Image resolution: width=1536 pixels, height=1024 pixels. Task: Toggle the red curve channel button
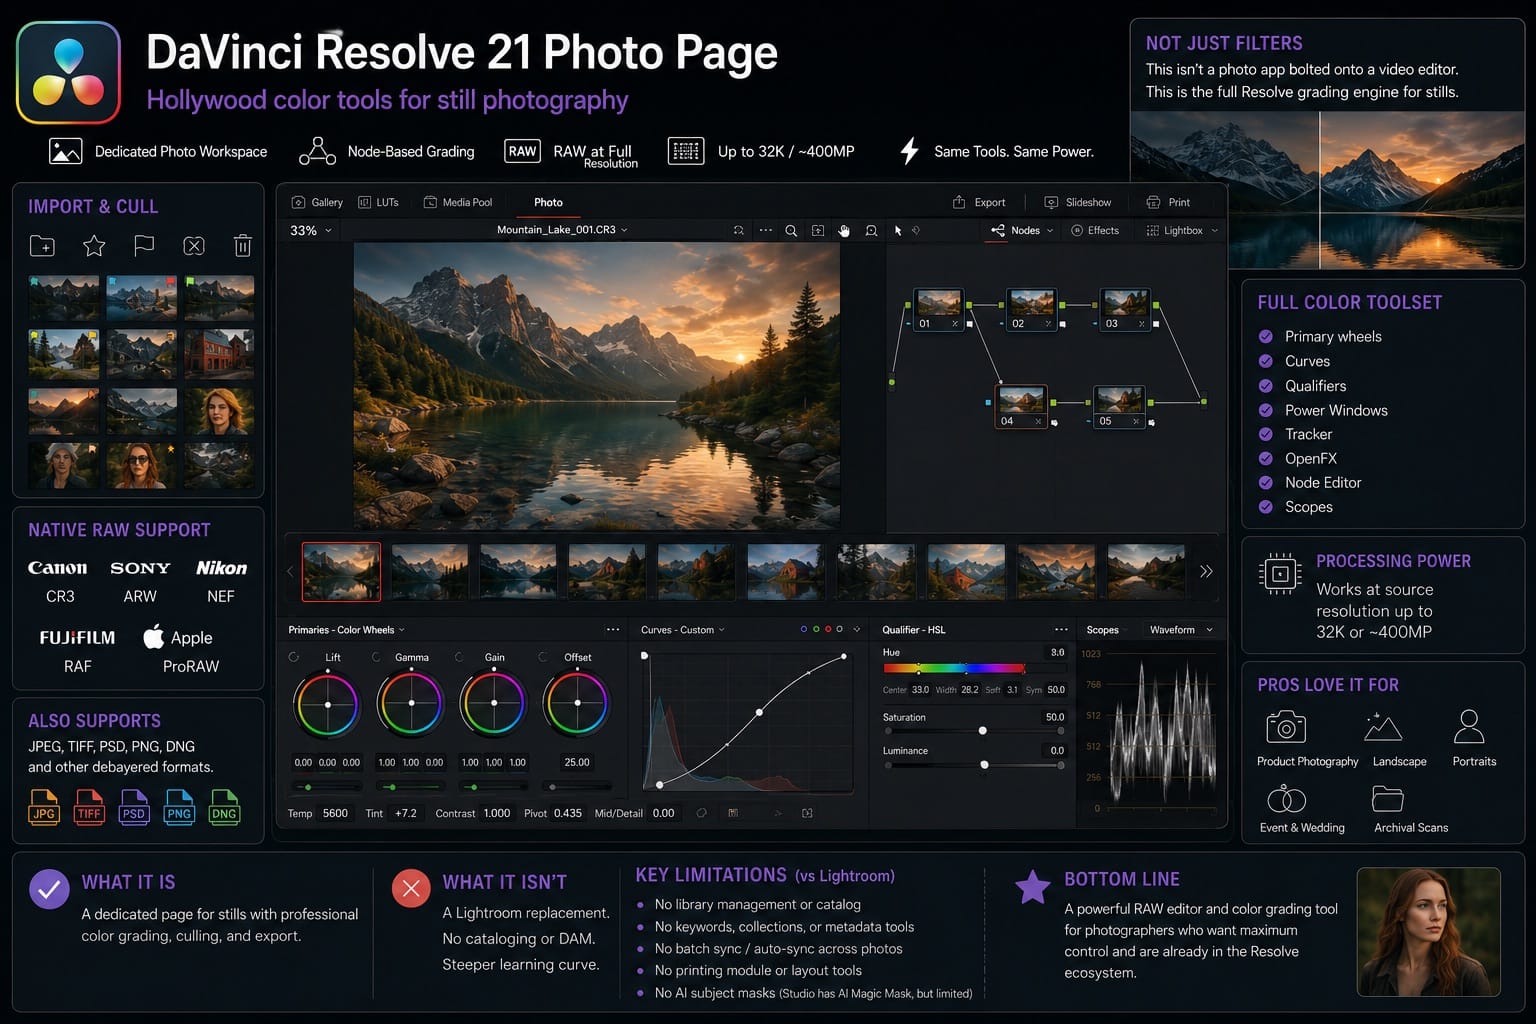828,630
